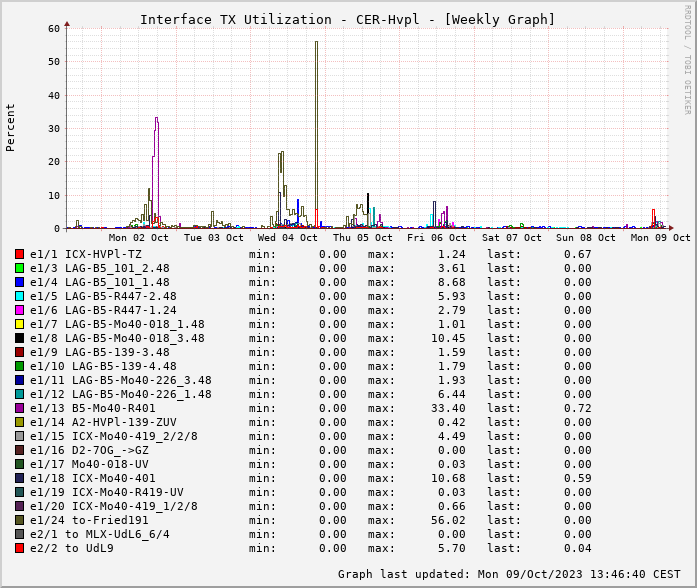Pick the magenta swatch for e1/6 LAG-B5-R447-1.24
Viewport: 697px width, 588px height.
pyautogui.click(x=19, y=310)
